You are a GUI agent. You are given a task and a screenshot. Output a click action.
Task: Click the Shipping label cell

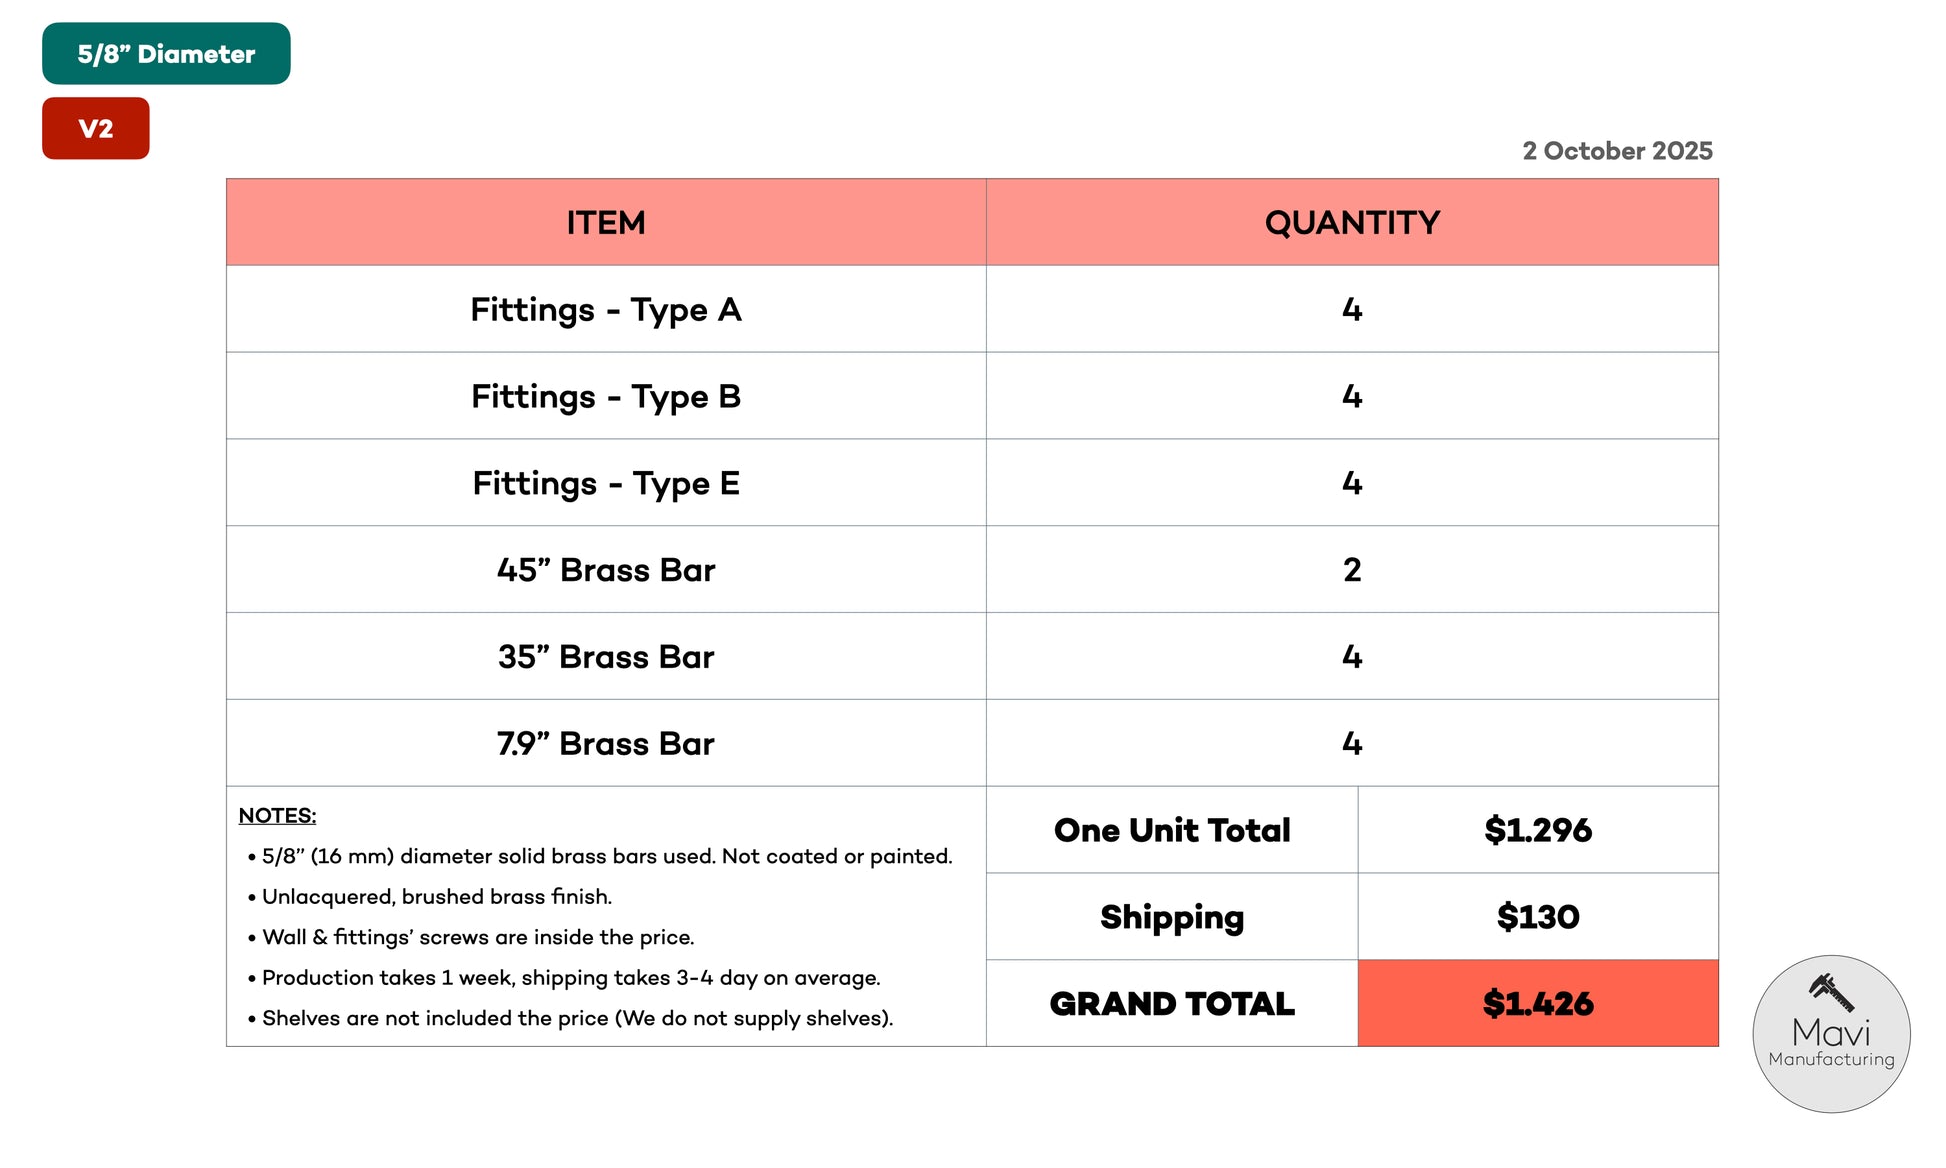[1172, 917]
